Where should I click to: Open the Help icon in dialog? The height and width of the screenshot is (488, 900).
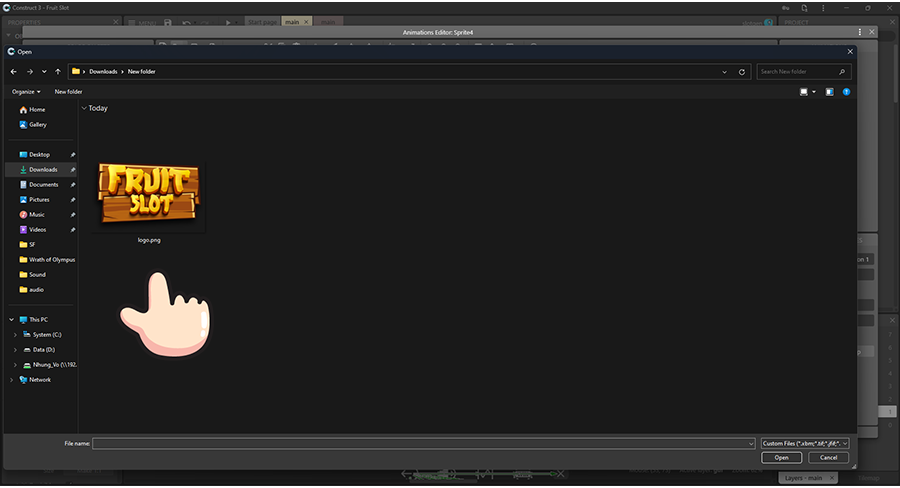846,91
